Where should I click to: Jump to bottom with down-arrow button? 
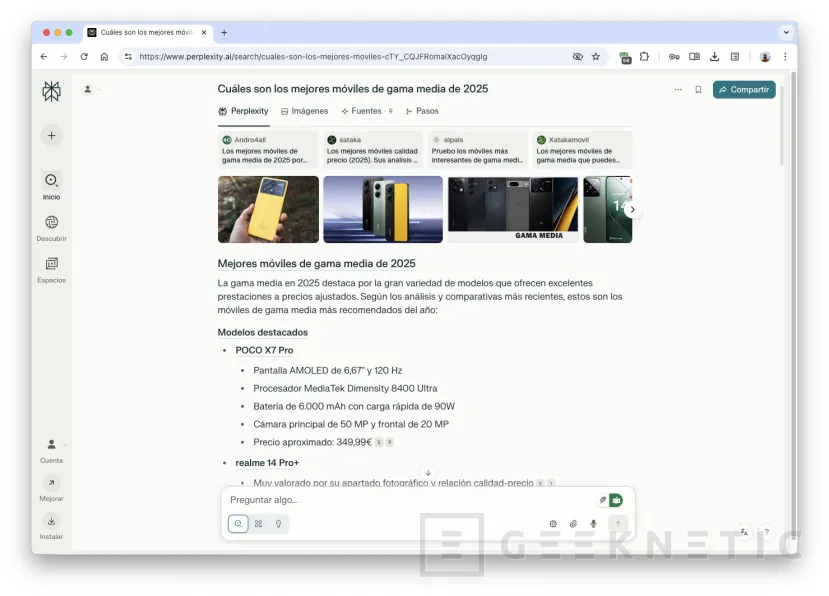click(x=428, y=473)
